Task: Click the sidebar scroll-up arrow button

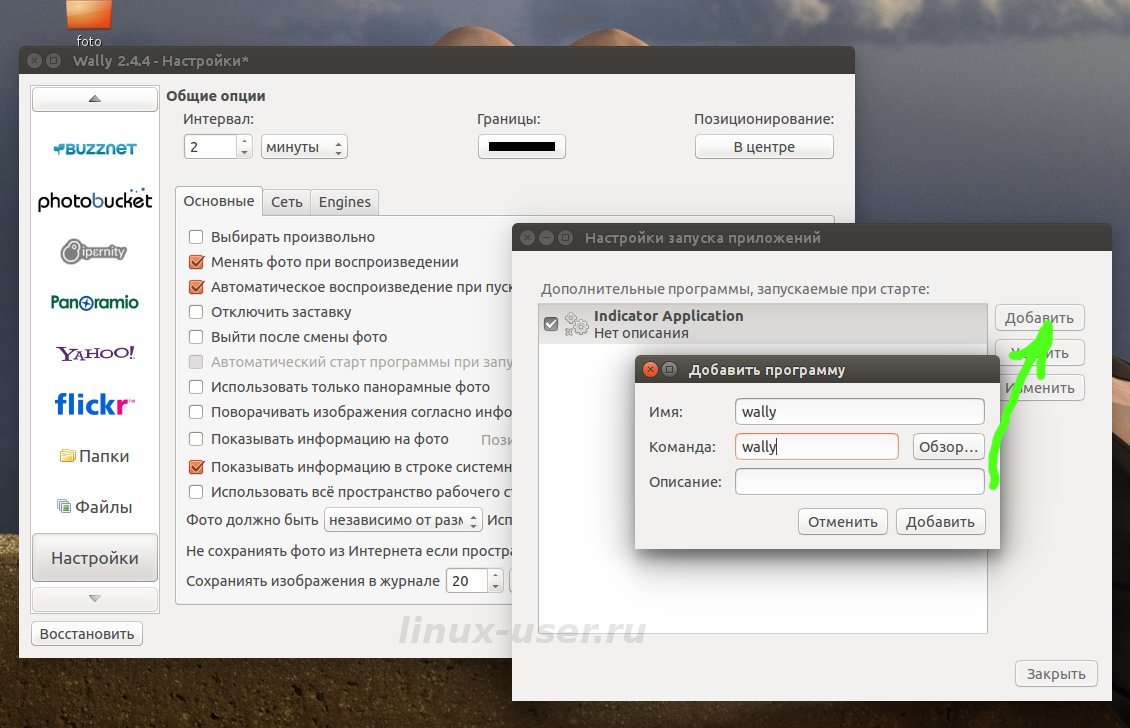Action: [x=94, y=99]
